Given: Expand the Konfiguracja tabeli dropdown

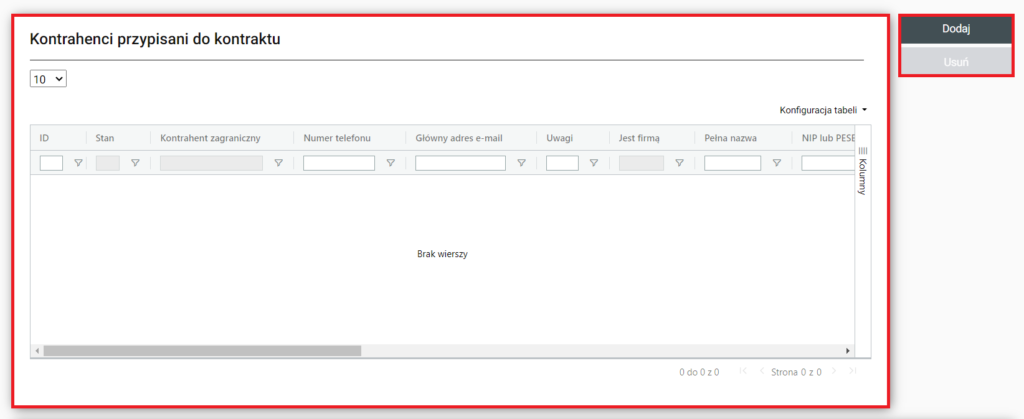Looking at the screenshot, I should pos(822,110).
